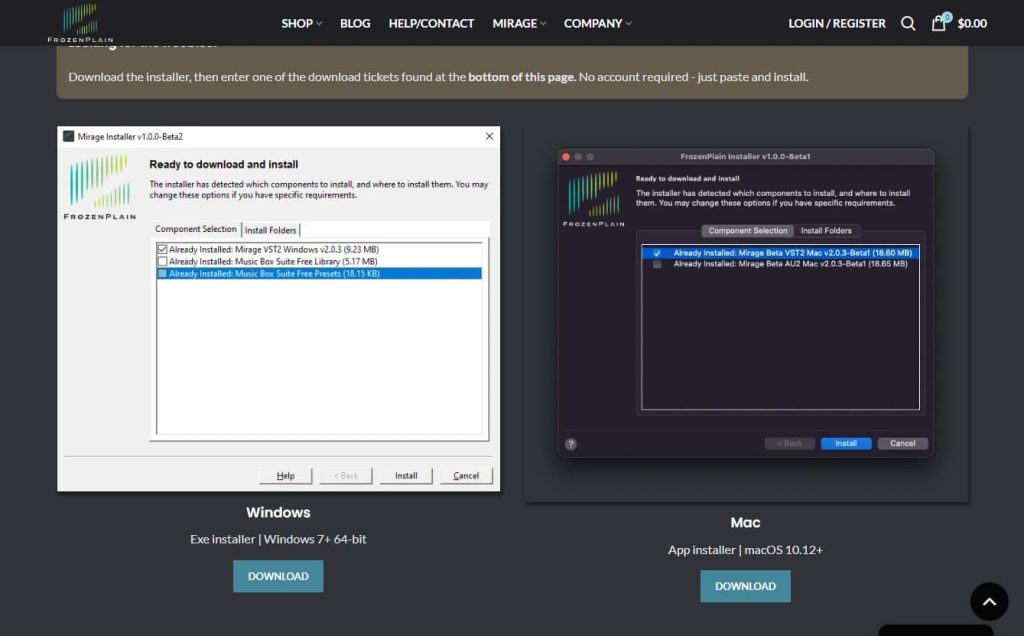Check the Mirage Beta AU2 Mac checkbox
This screenshot has height=636, width=1024.
(657, 264)
